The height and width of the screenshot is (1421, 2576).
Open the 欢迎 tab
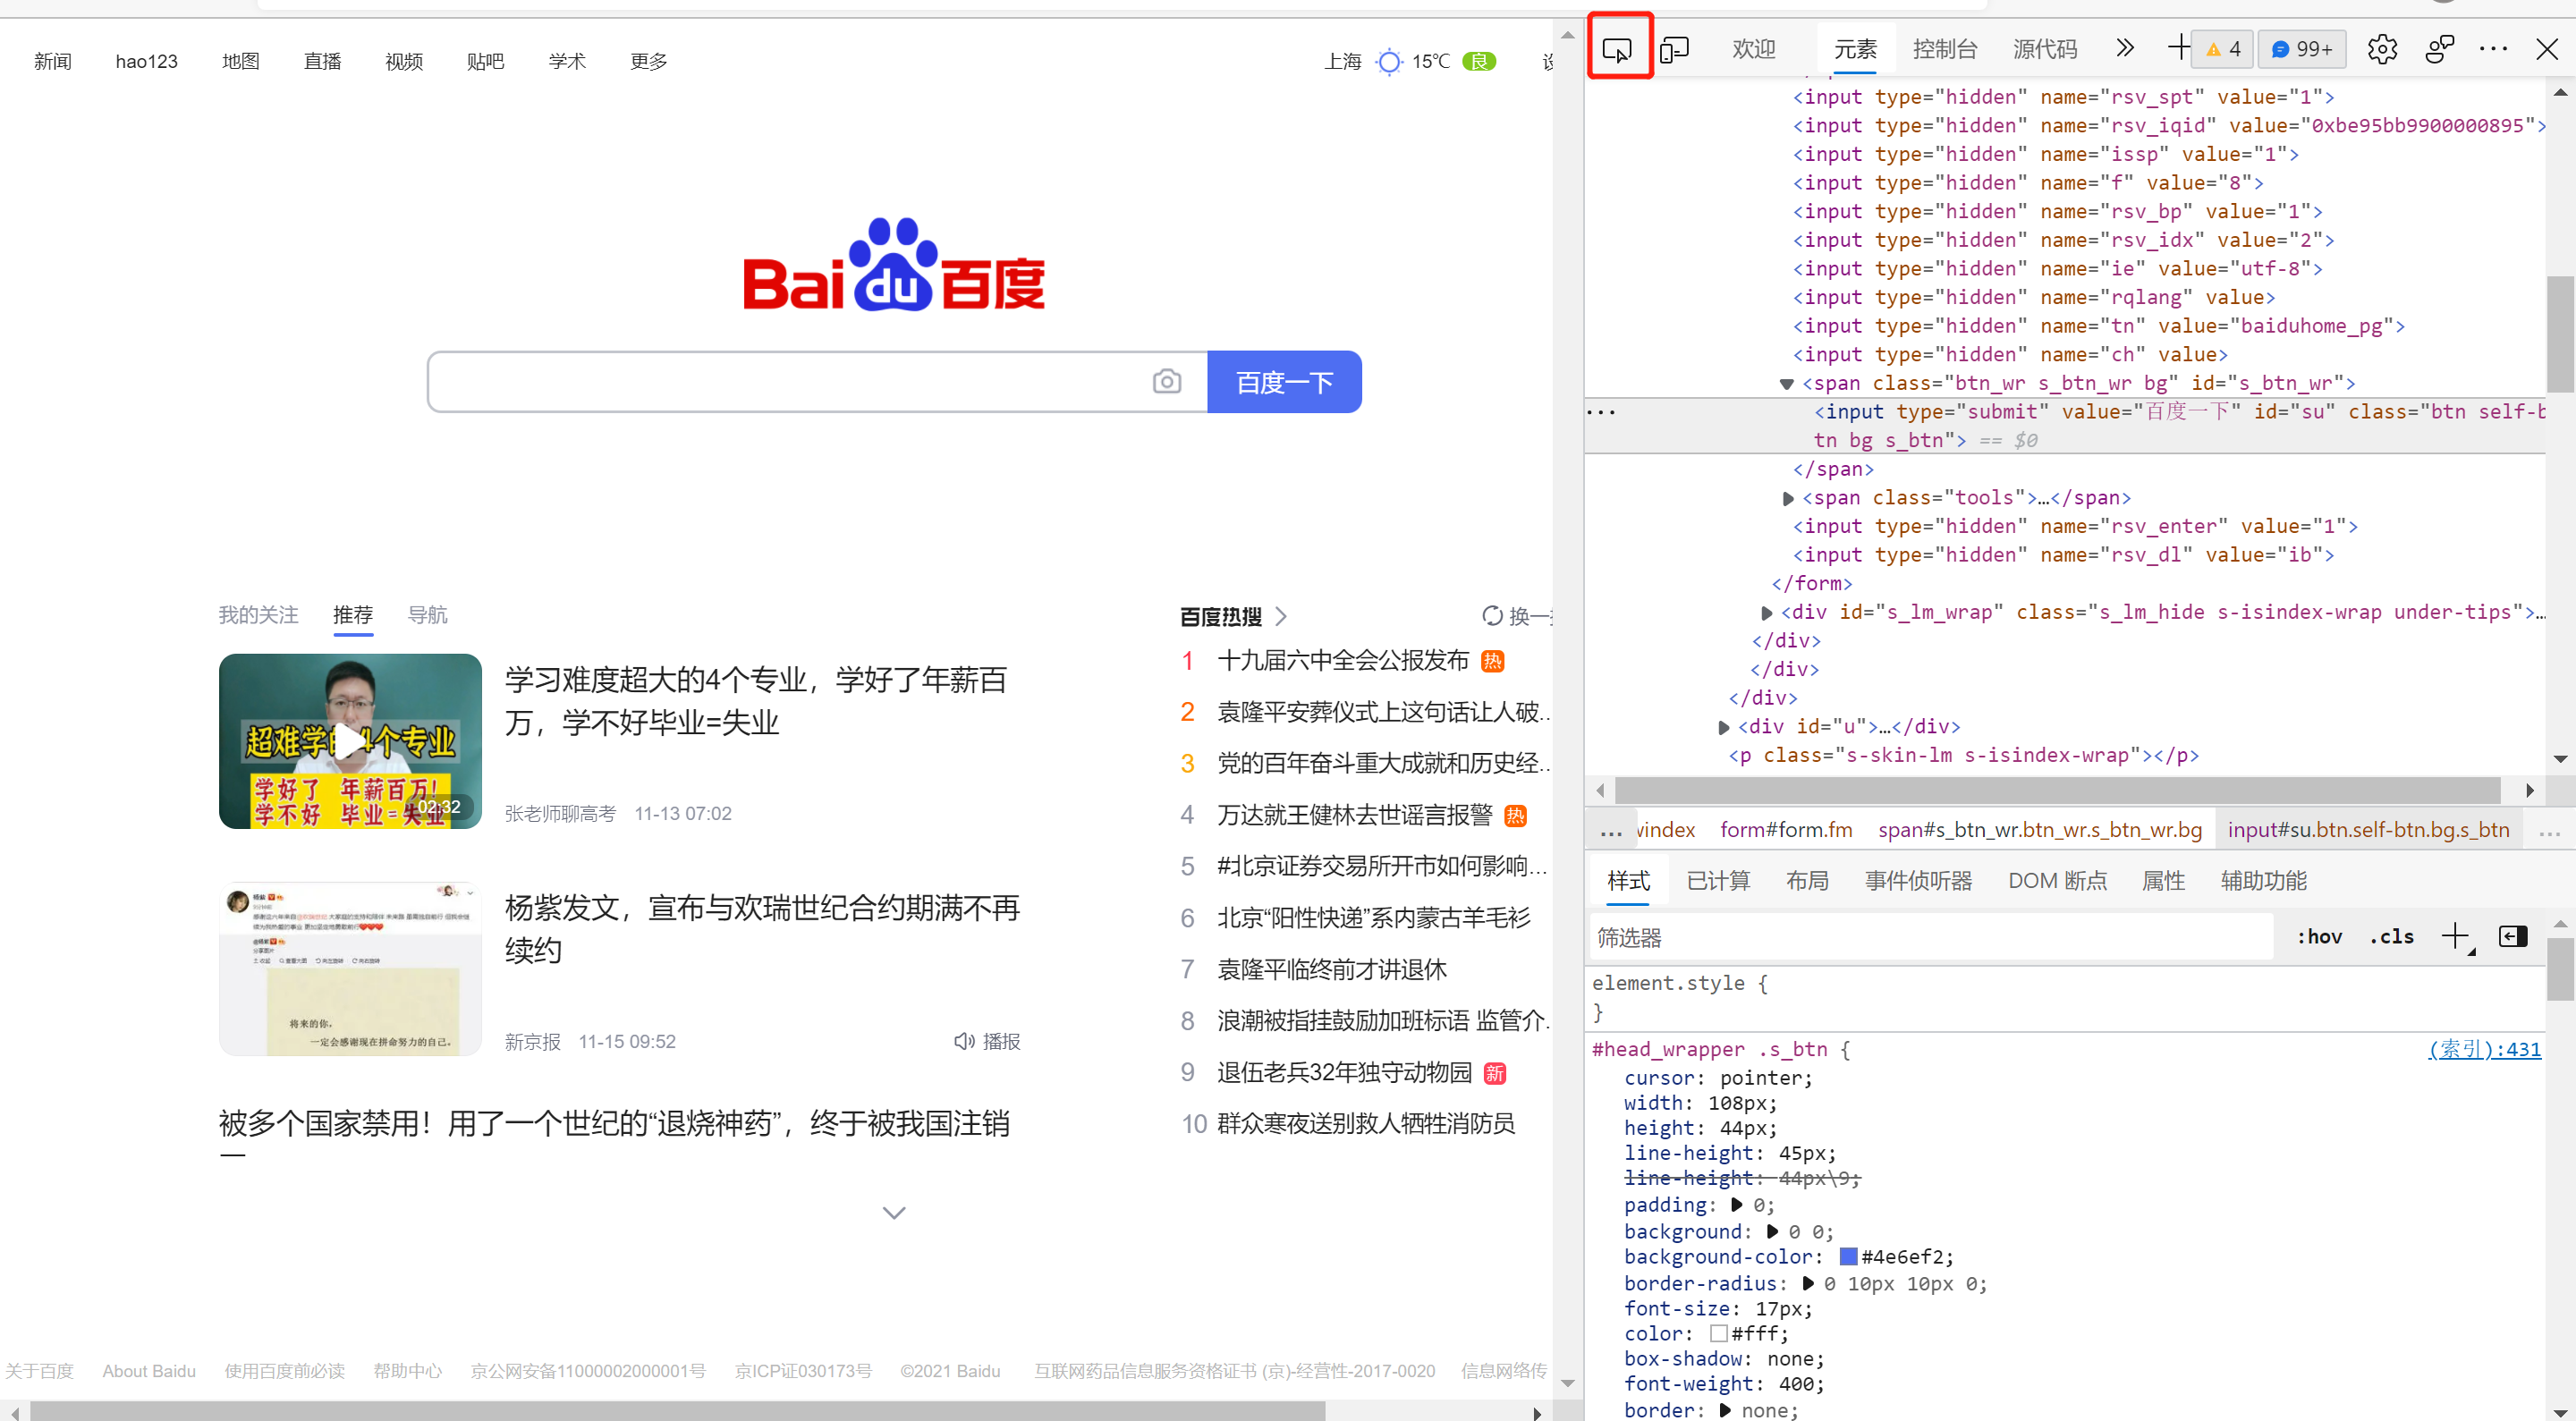coord(1754,48)
